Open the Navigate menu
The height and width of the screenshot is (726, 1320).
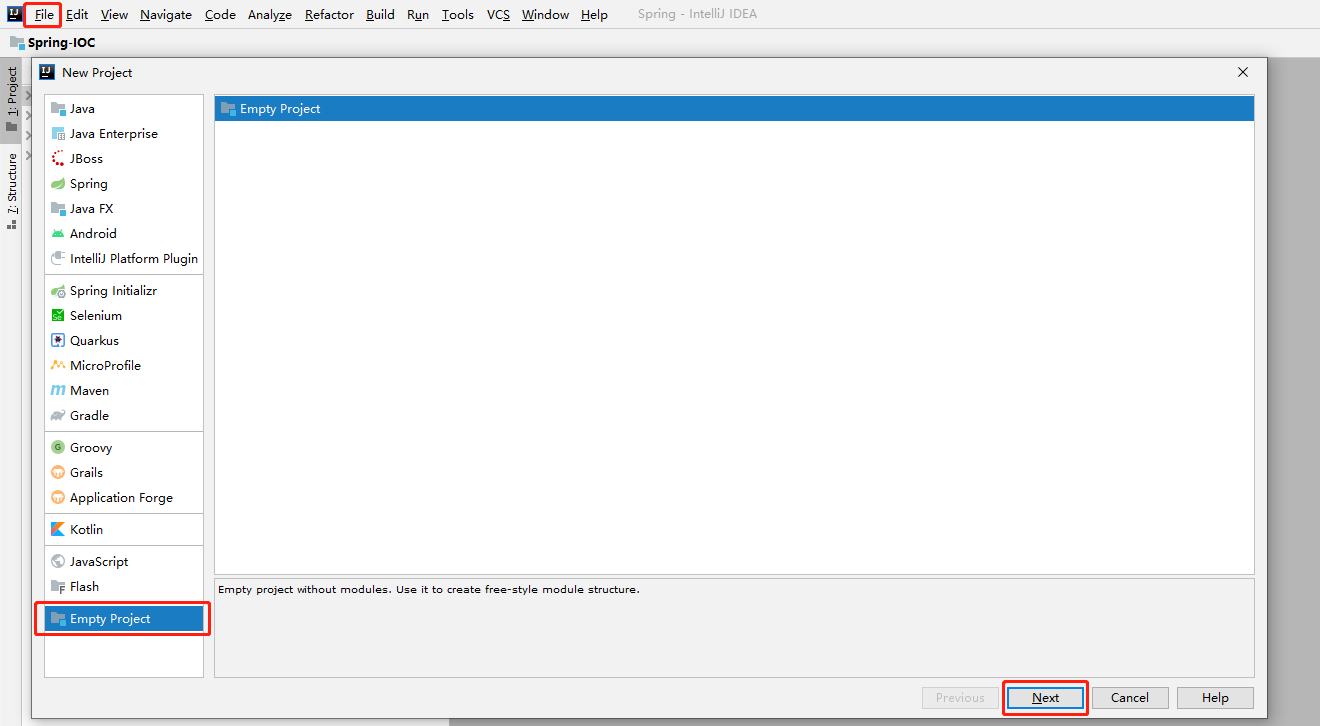(166, 15)
